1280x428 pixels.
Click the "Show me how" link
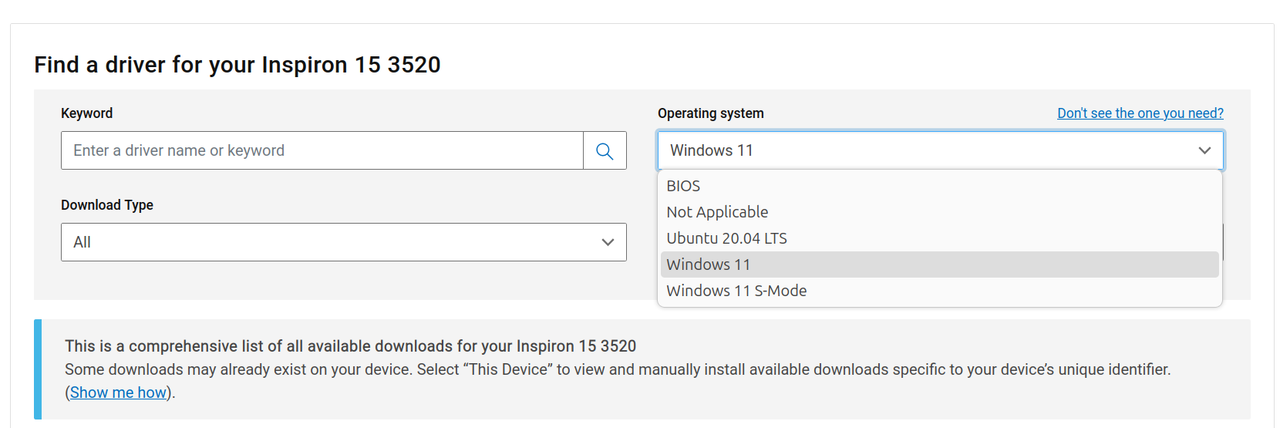[118, 392]
